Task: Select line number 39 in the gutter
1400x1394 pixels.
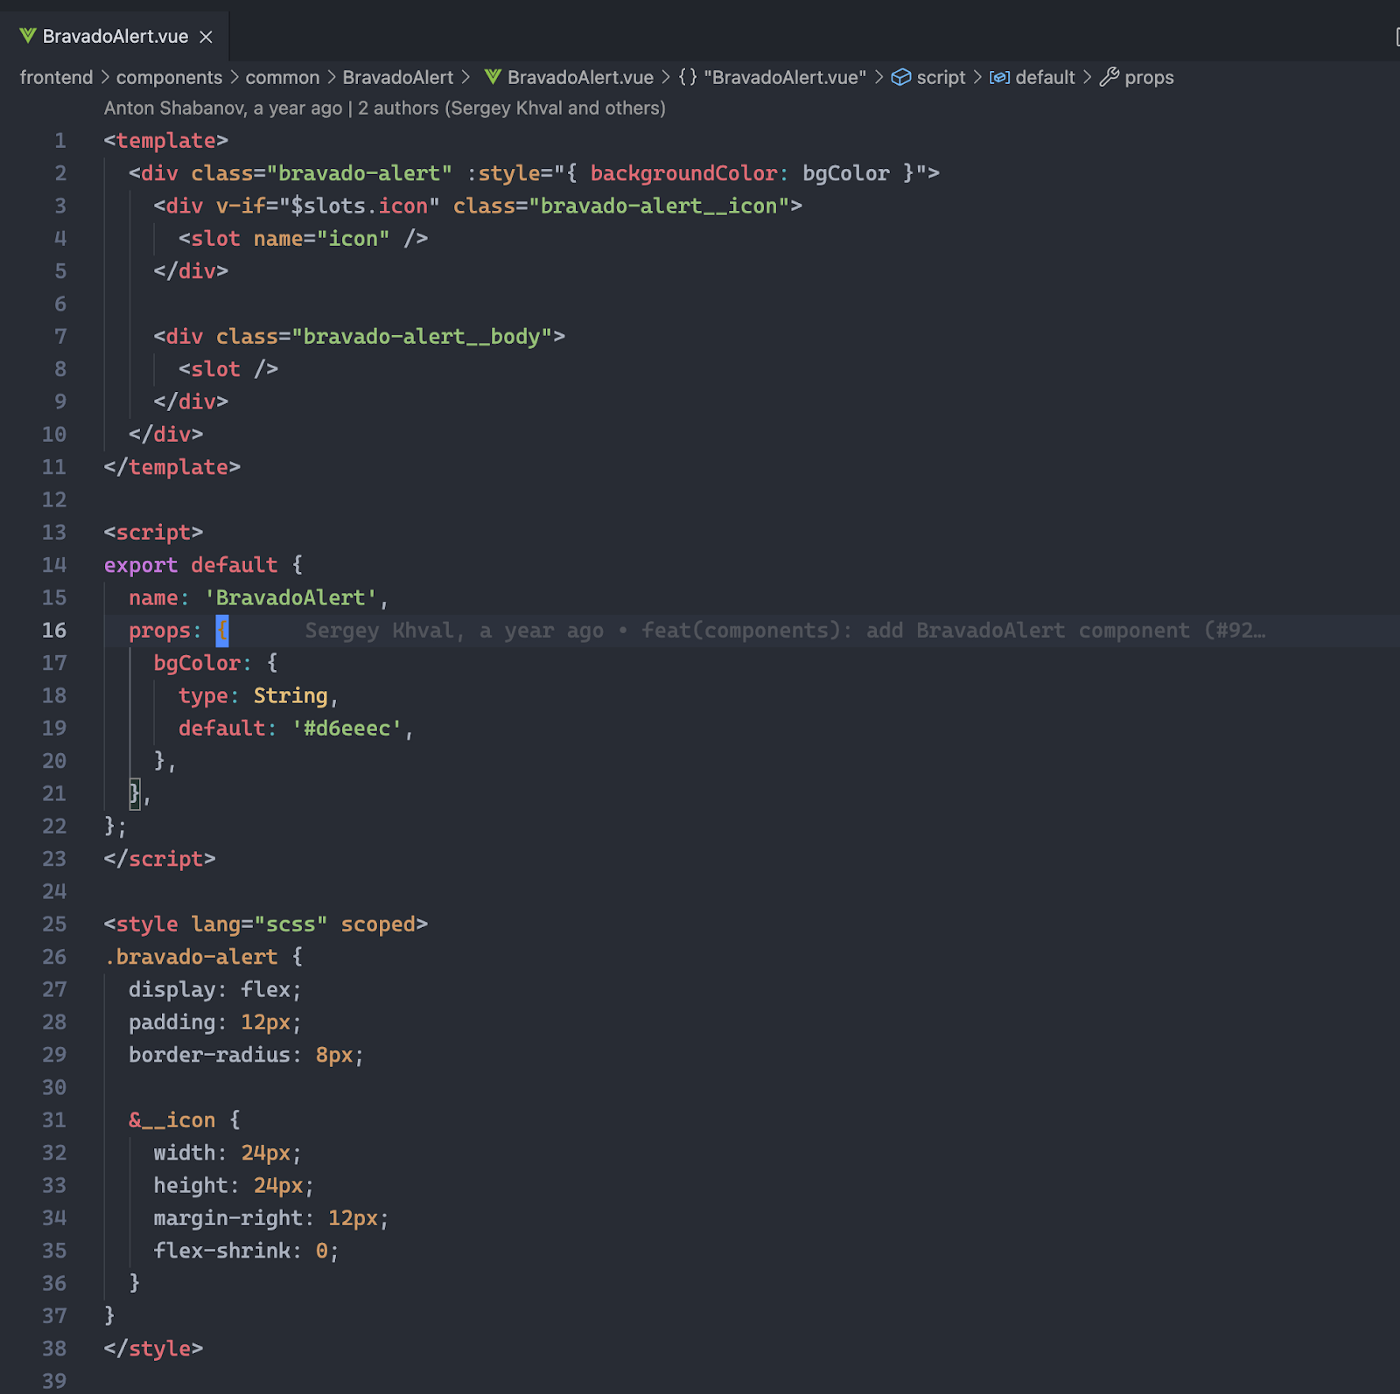Action: pos(54,1382)
